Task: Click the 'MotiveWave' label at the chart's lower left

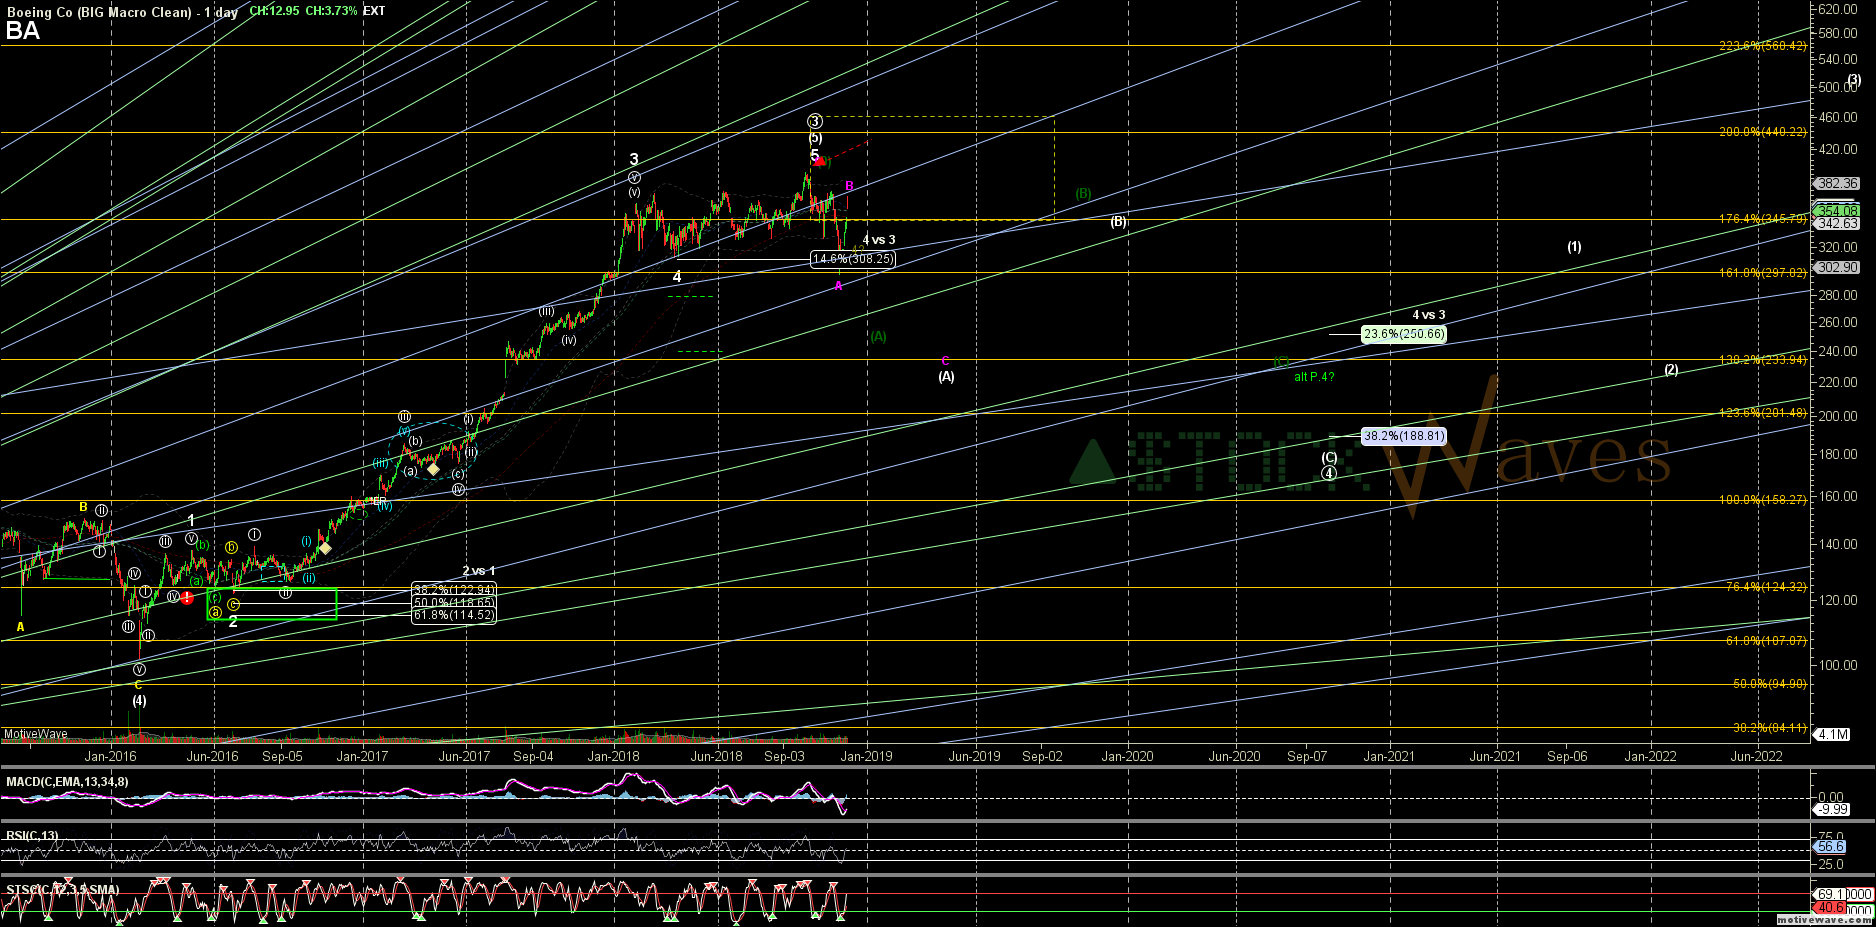Action: pyautogui.click(x=35, y=734)
